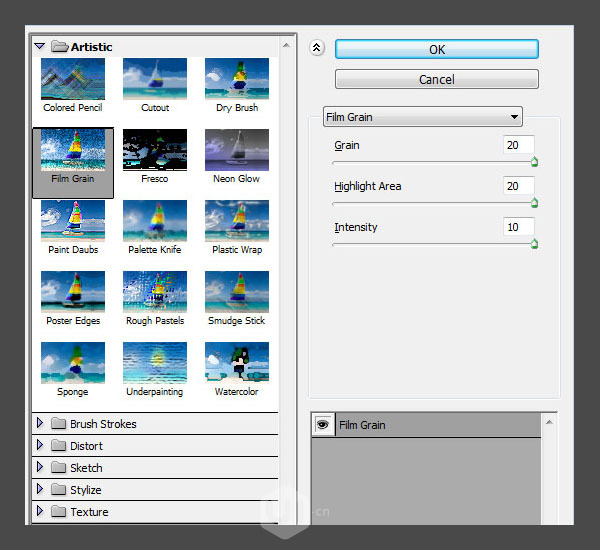Choose the Rough Pastels filter thumbnail

point(155,292)
